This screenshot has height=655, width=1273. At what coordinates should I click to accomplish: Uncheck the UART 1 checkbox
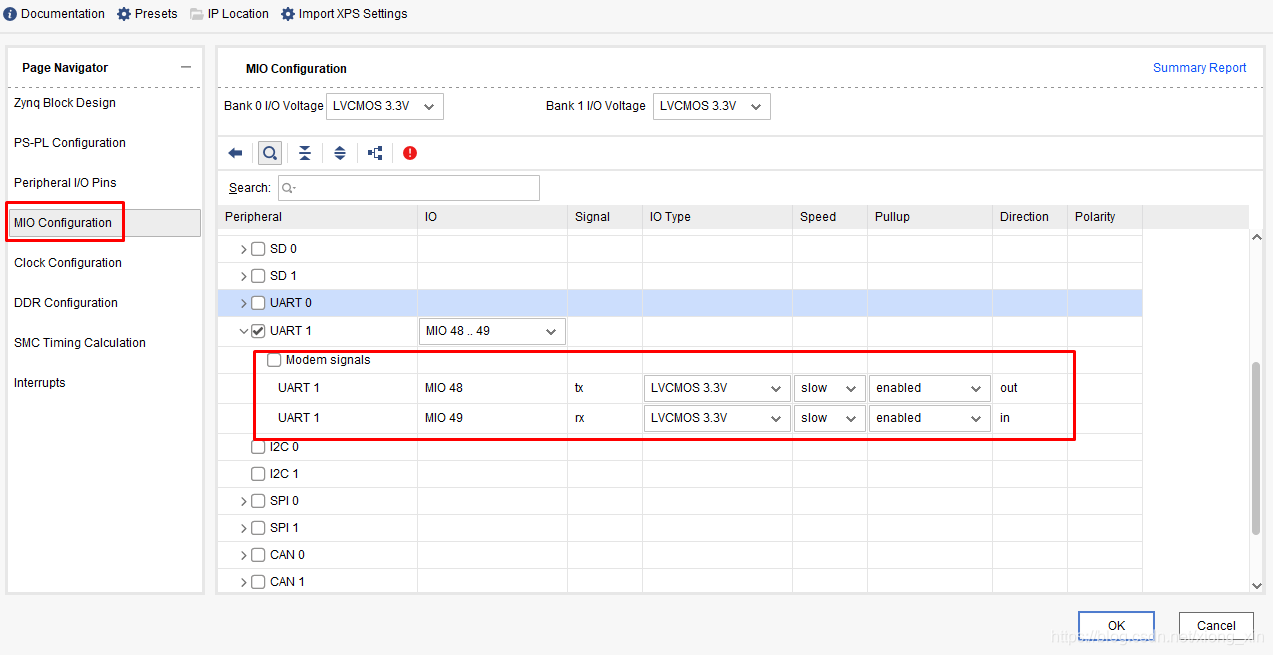(258, 331)
